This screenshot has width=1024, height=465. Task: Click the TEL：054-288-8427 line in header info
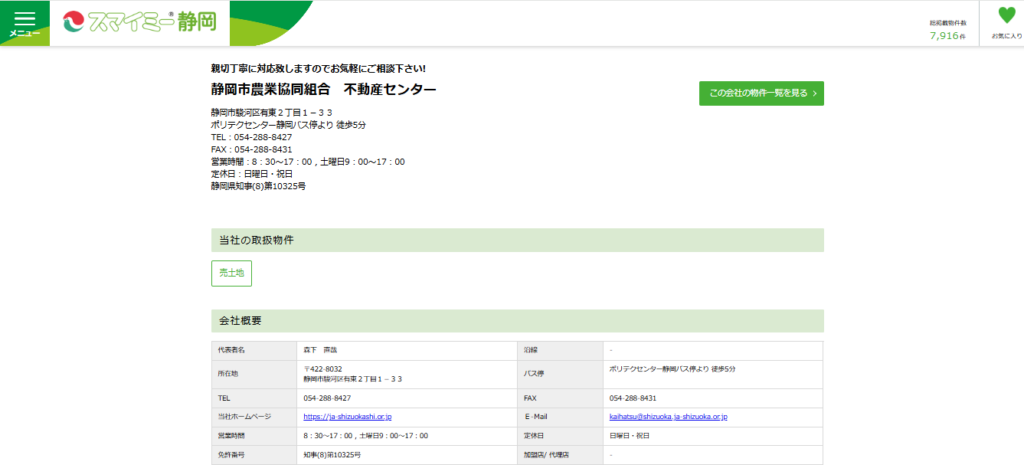tap(251, 138)
